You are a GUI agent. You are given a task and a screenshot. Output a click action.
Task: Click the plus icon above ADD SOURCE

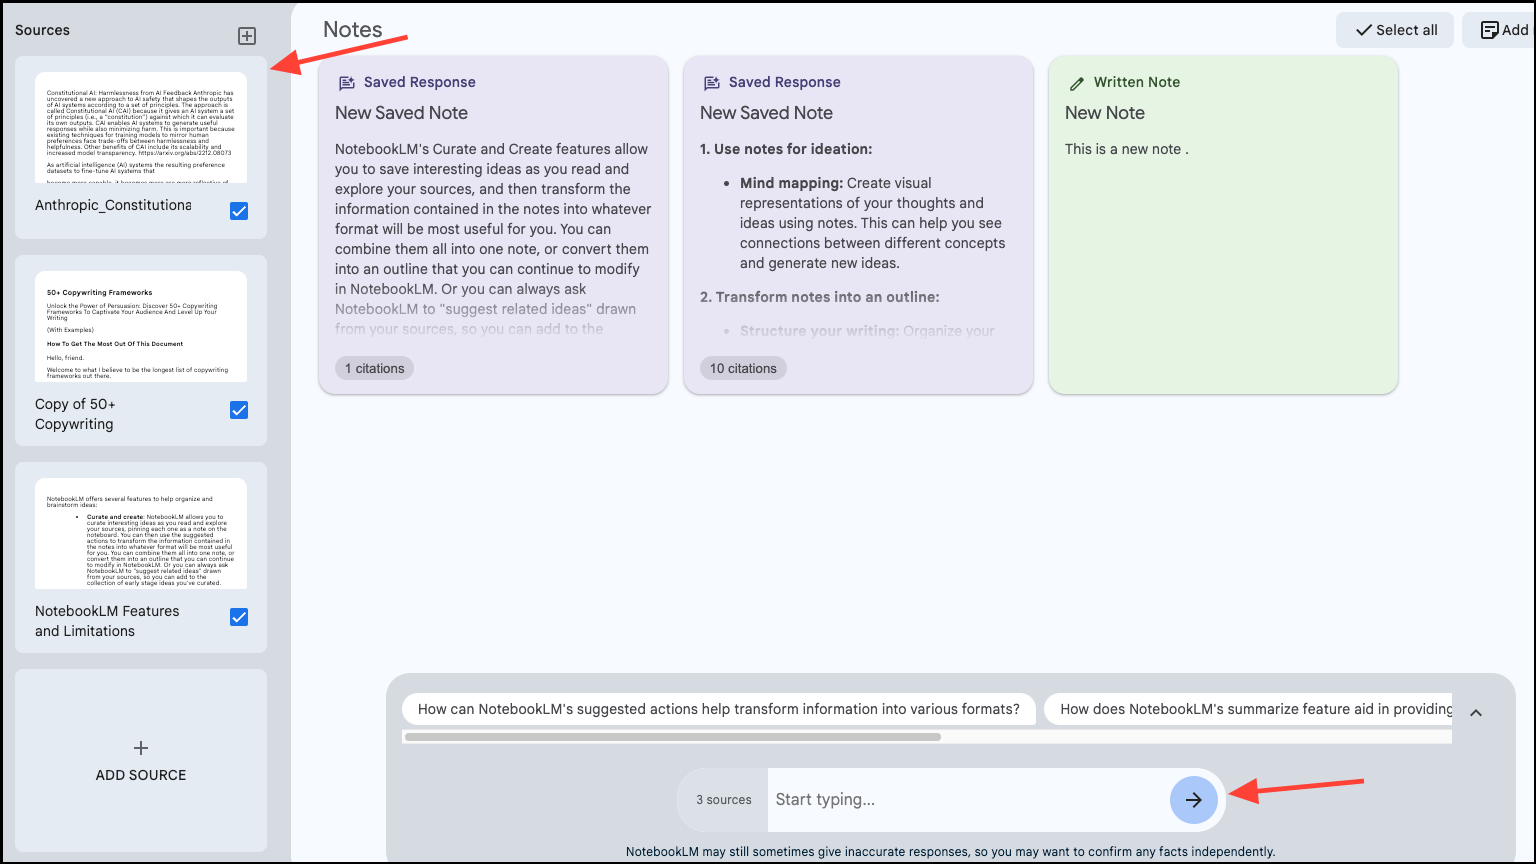[141, 748]
